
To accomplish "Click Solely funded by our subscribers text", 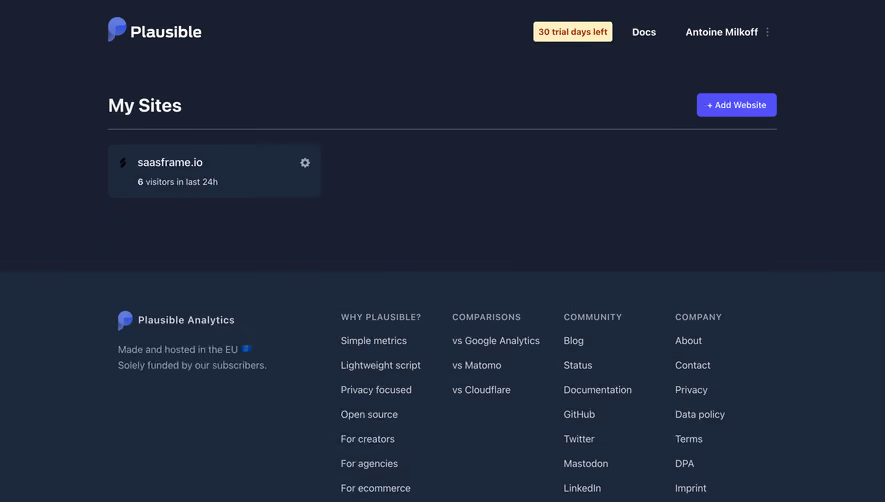I will click(x=192, y=365).
